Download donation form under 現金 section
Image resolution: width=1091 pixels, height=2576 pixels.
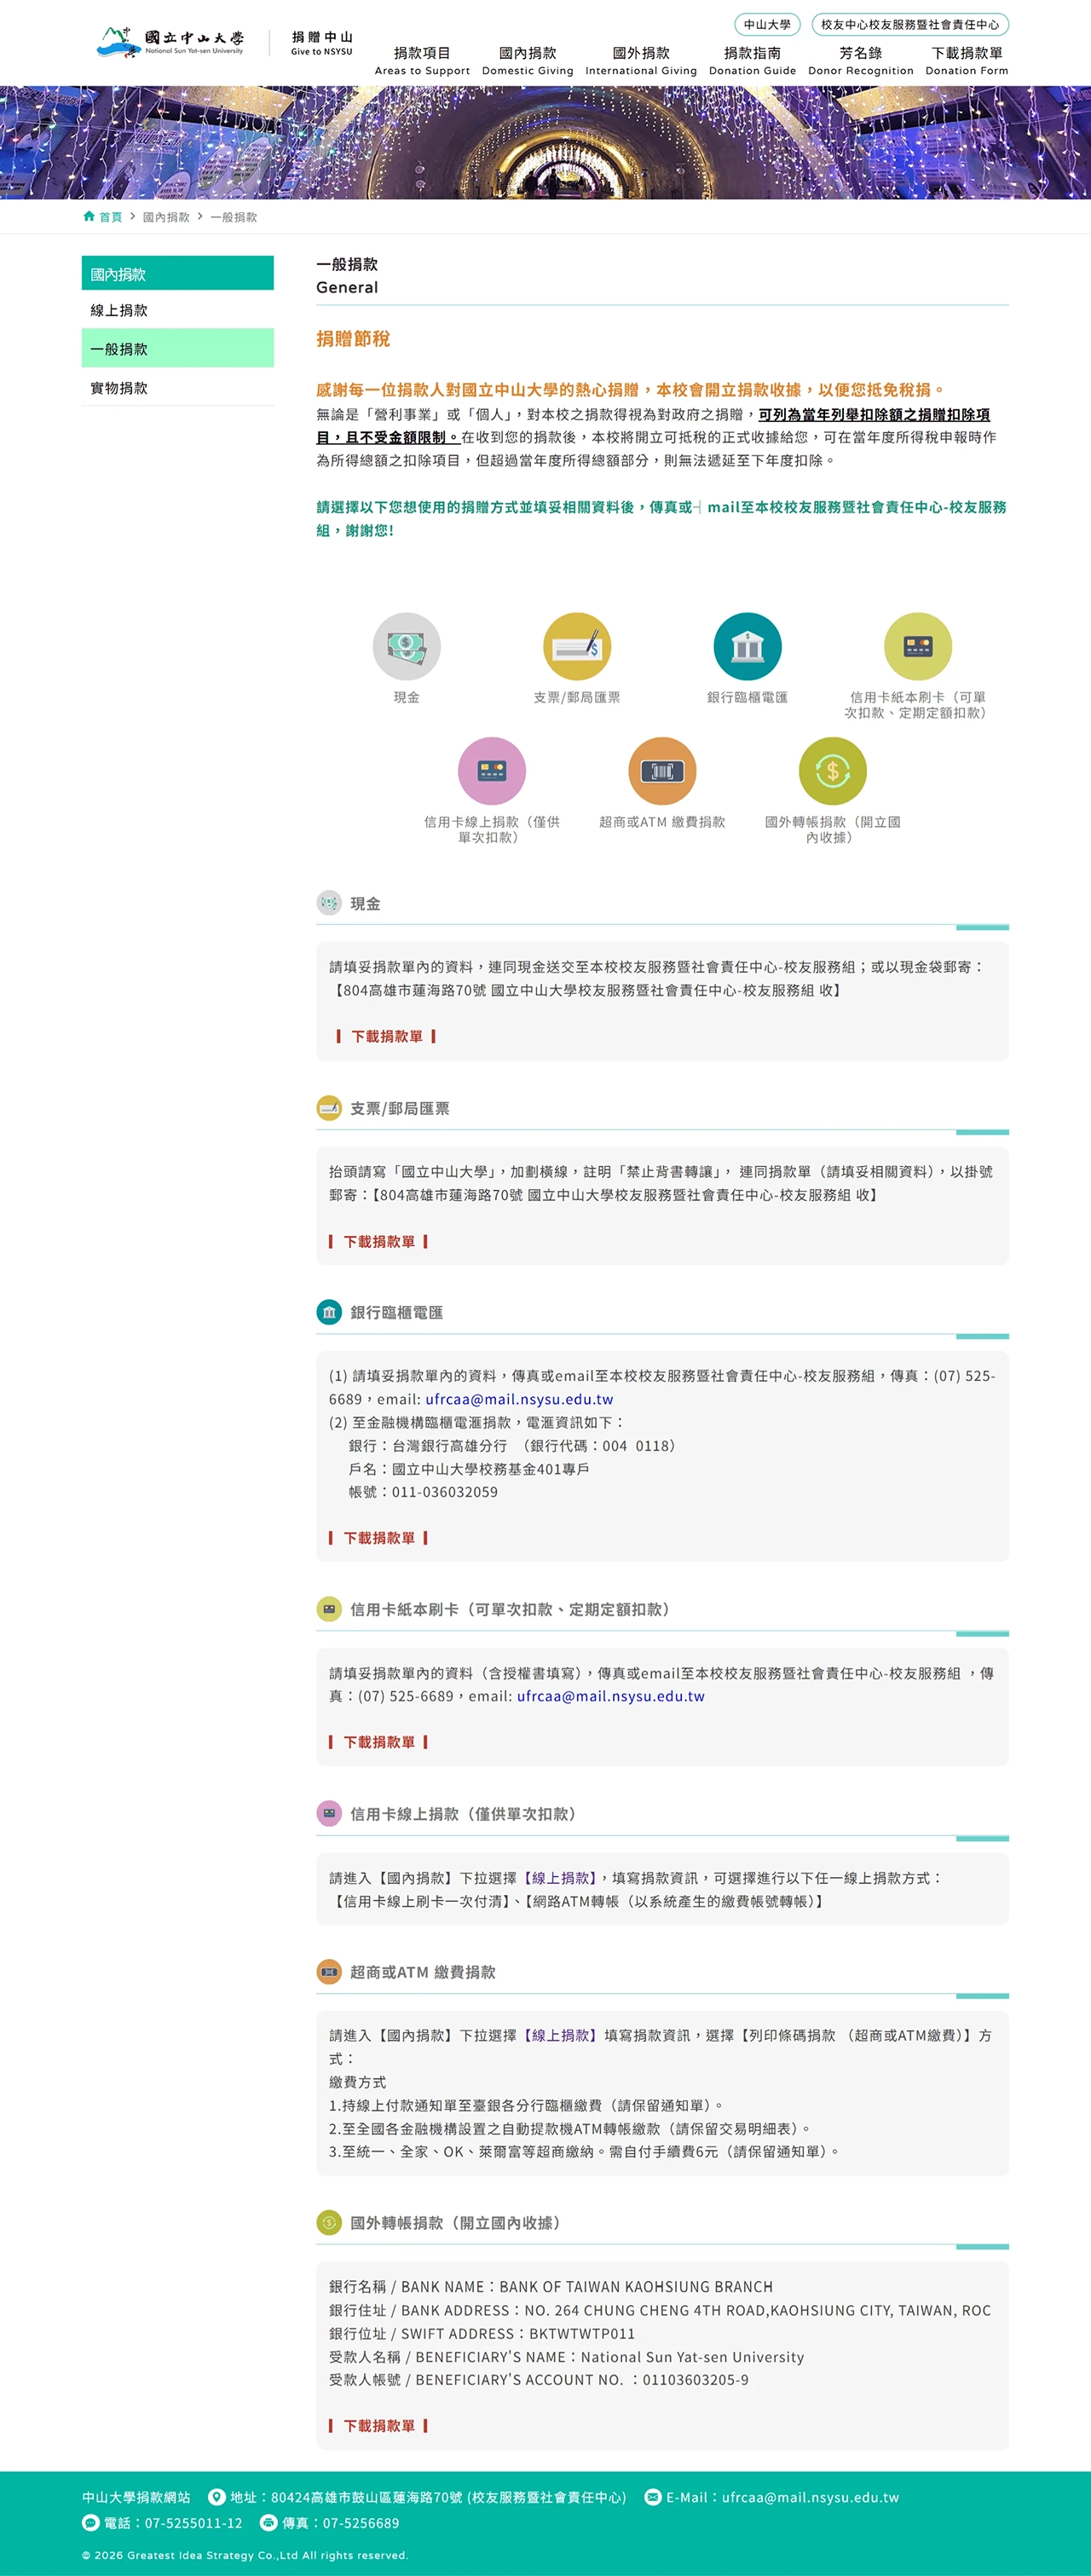pyautogui.click(x=387, y=1036)
